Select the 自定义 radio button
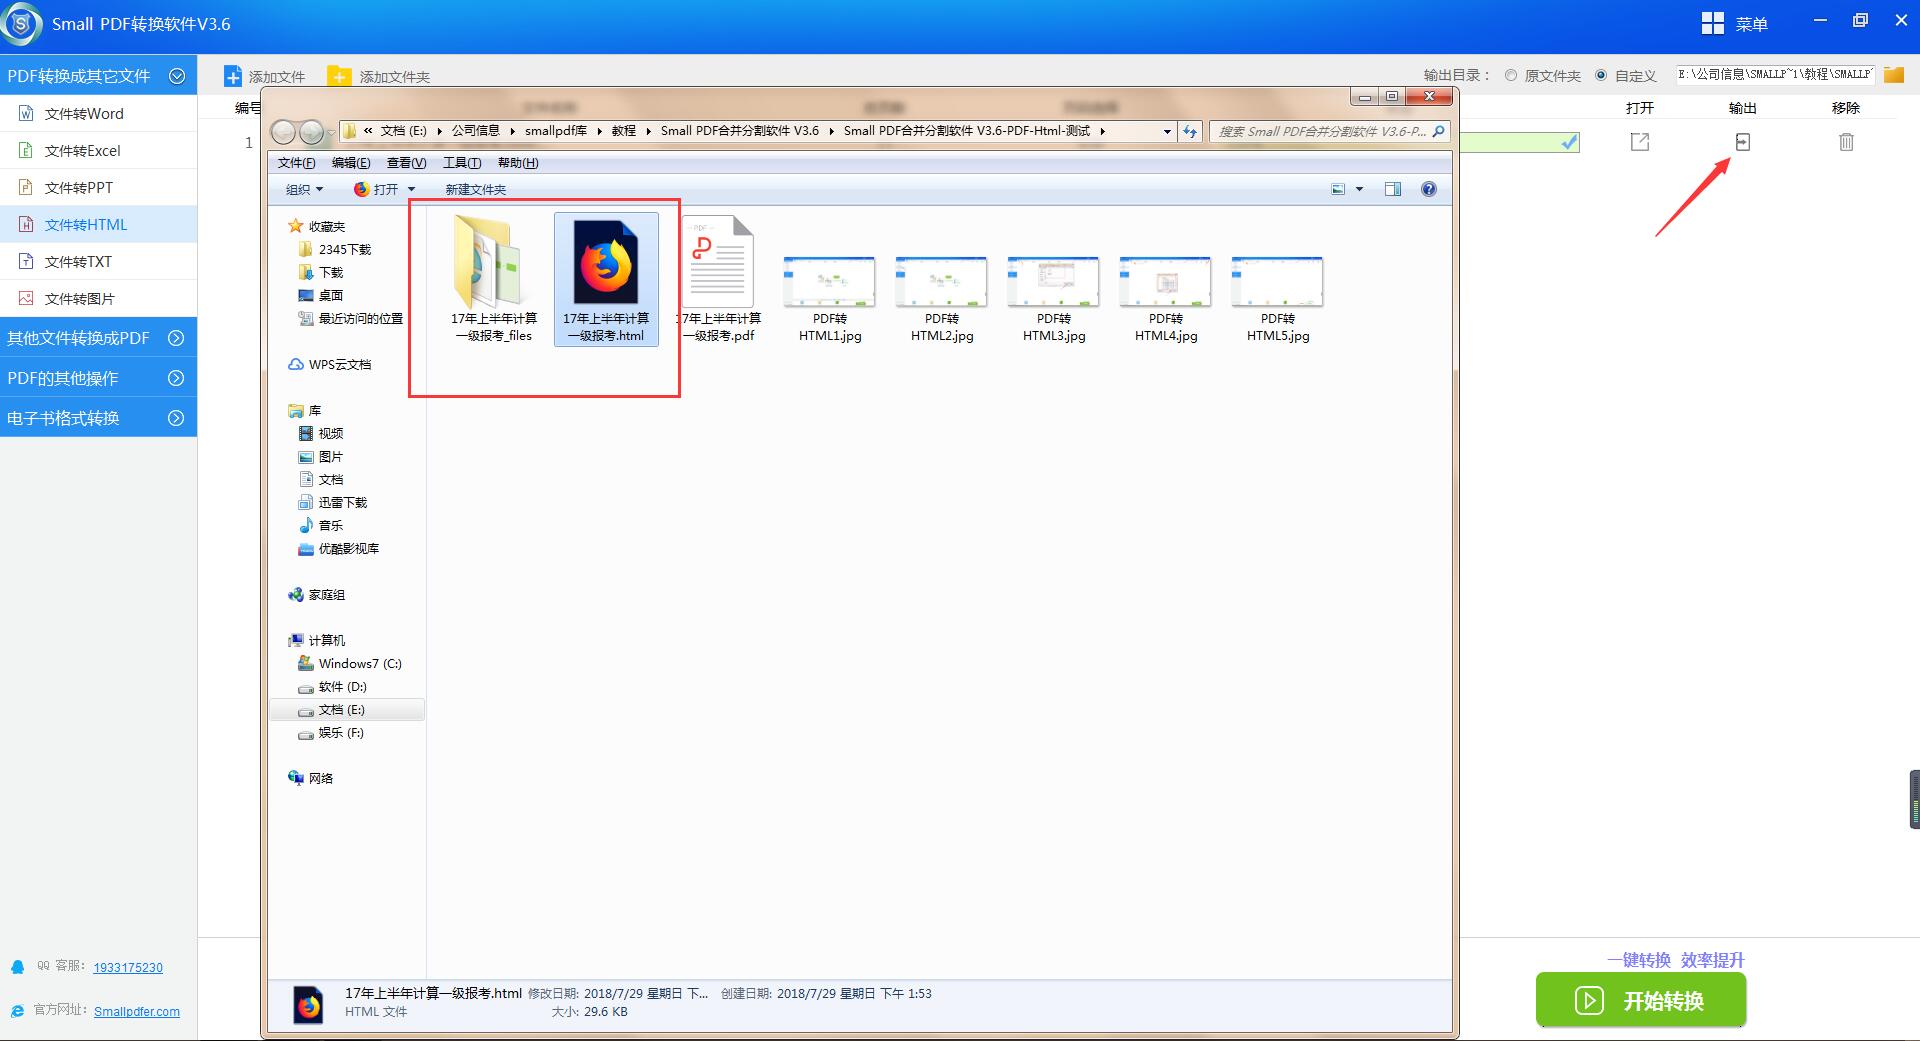 1601,76
